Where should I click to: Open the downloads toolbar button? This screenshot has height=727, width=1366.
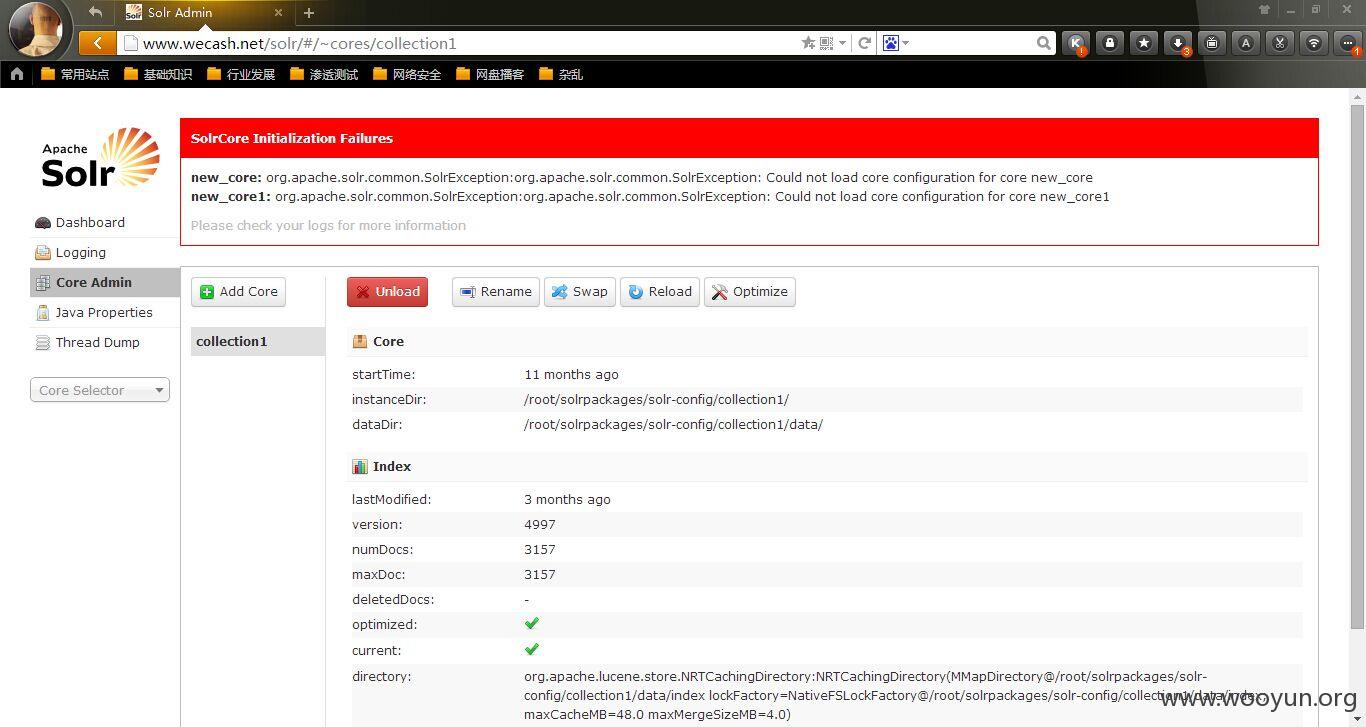click(x=1178, y=43)
